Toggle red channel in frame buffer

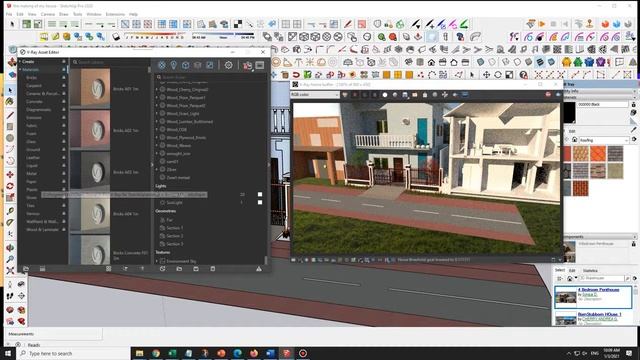click(355, 95)
